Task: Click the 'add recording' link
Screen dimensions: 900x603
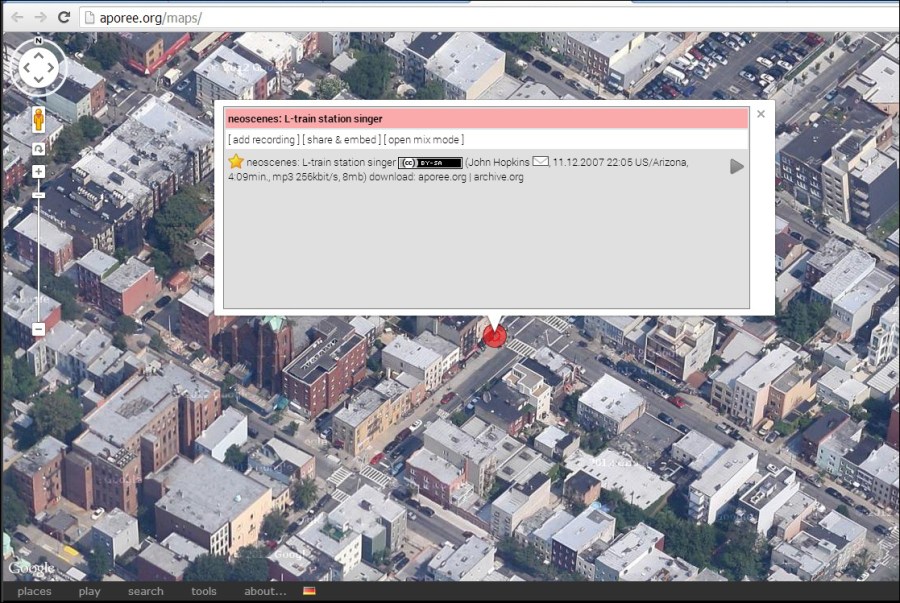Action: [x=262, y=140]
